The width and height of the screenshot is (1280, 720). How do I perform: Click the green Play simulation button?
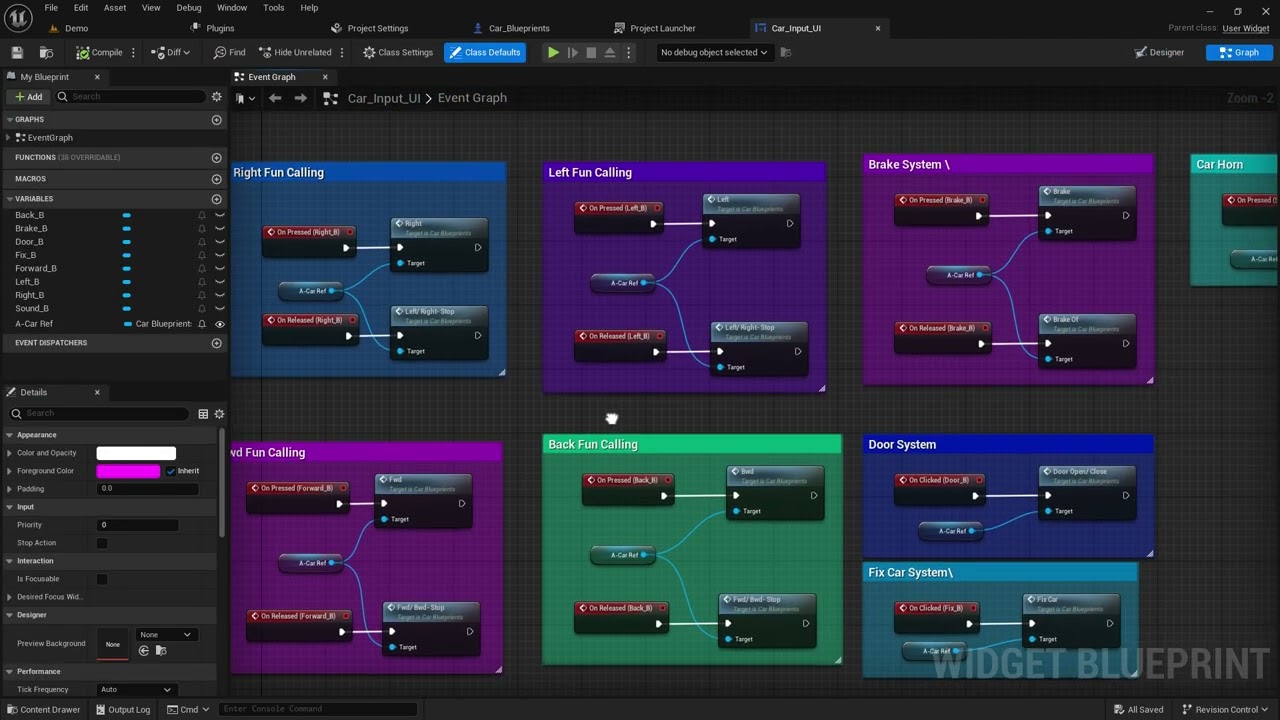click(553, 52)
